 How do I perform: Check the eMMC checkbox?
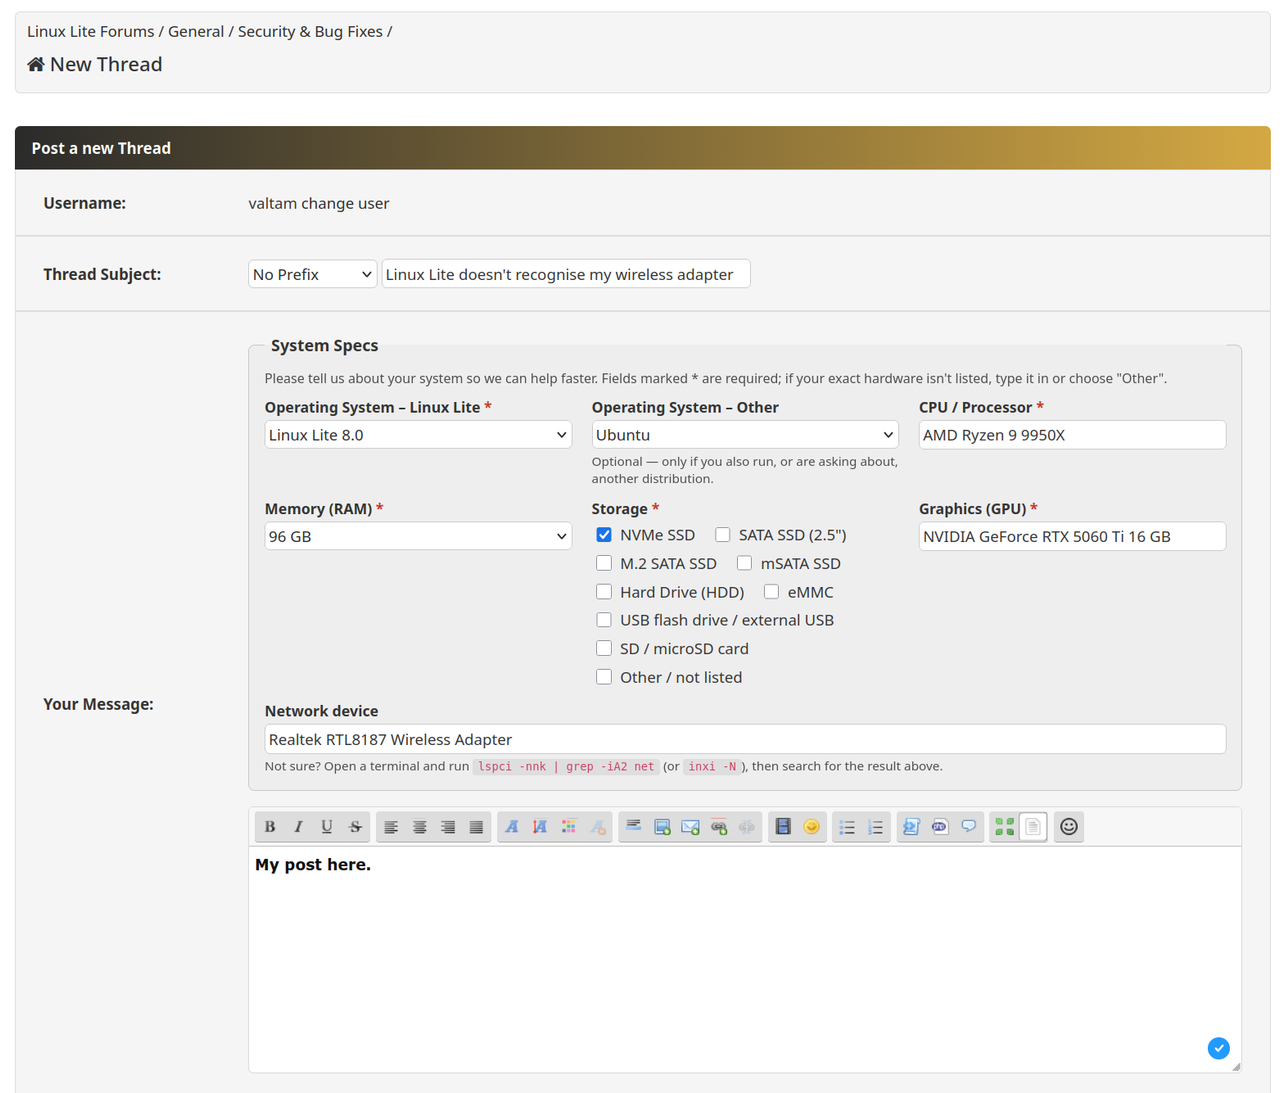pyautogui.click(x=772, y=592)
